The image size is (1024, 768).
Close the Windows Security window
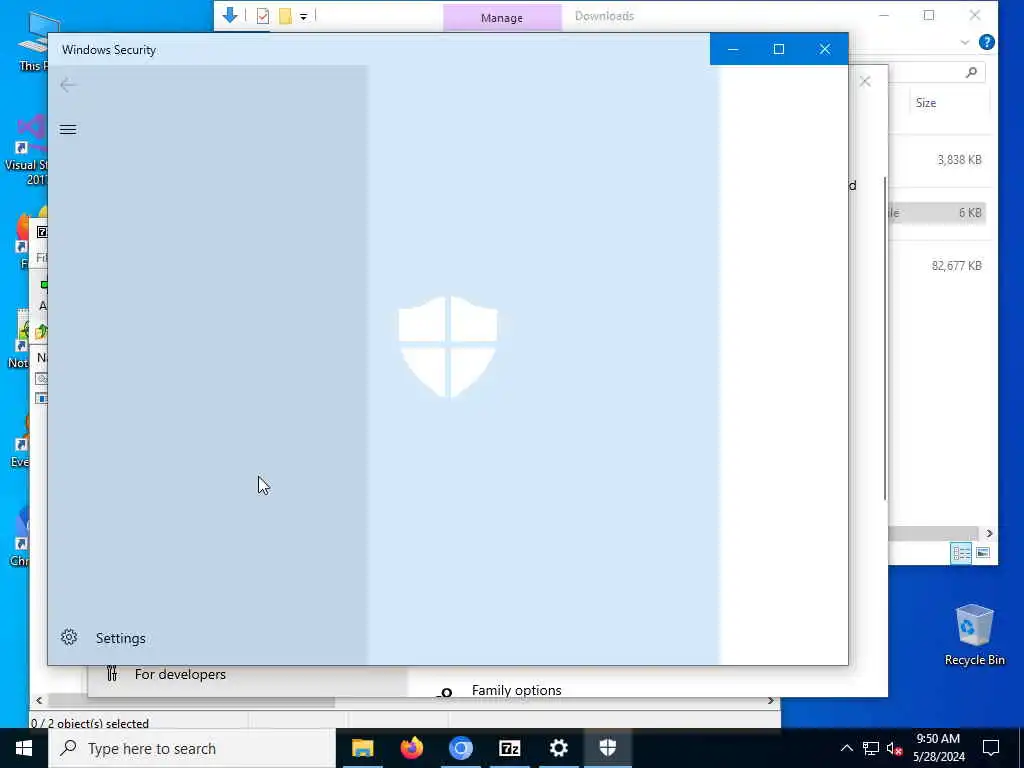[825, 49]
